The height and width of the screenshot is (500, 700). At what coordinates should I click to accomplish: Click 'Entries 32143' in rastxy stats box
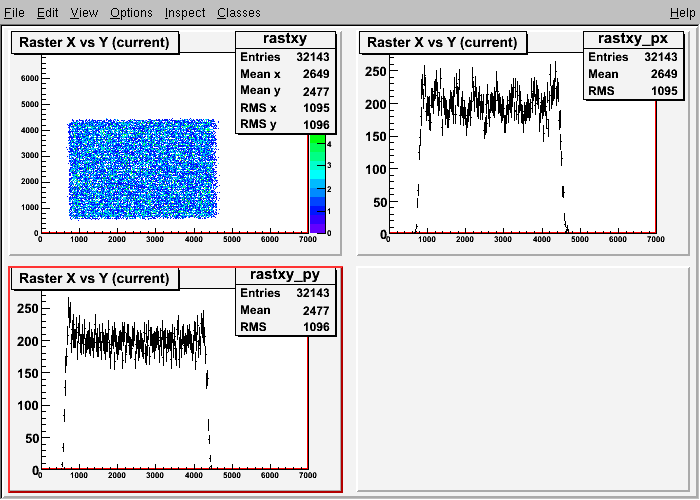tap(285, 57)
